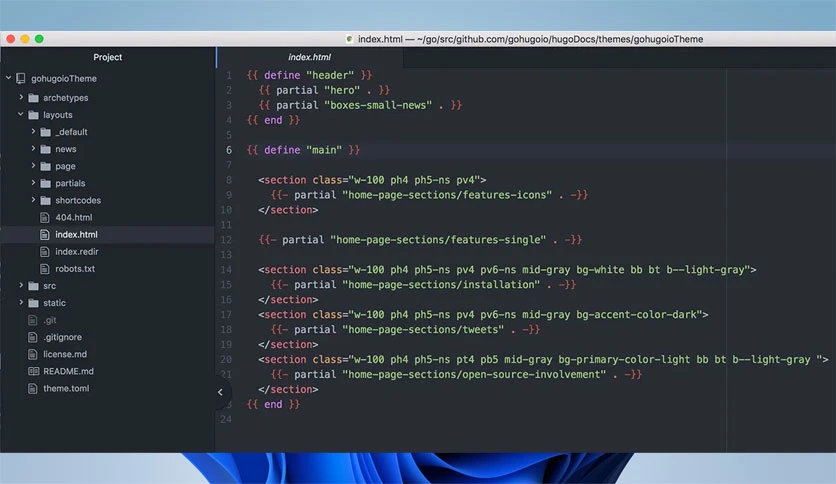Click the partials folder icon
This screenshot has width=836, height=484.
pyautogui.click(x=46, y=183)
